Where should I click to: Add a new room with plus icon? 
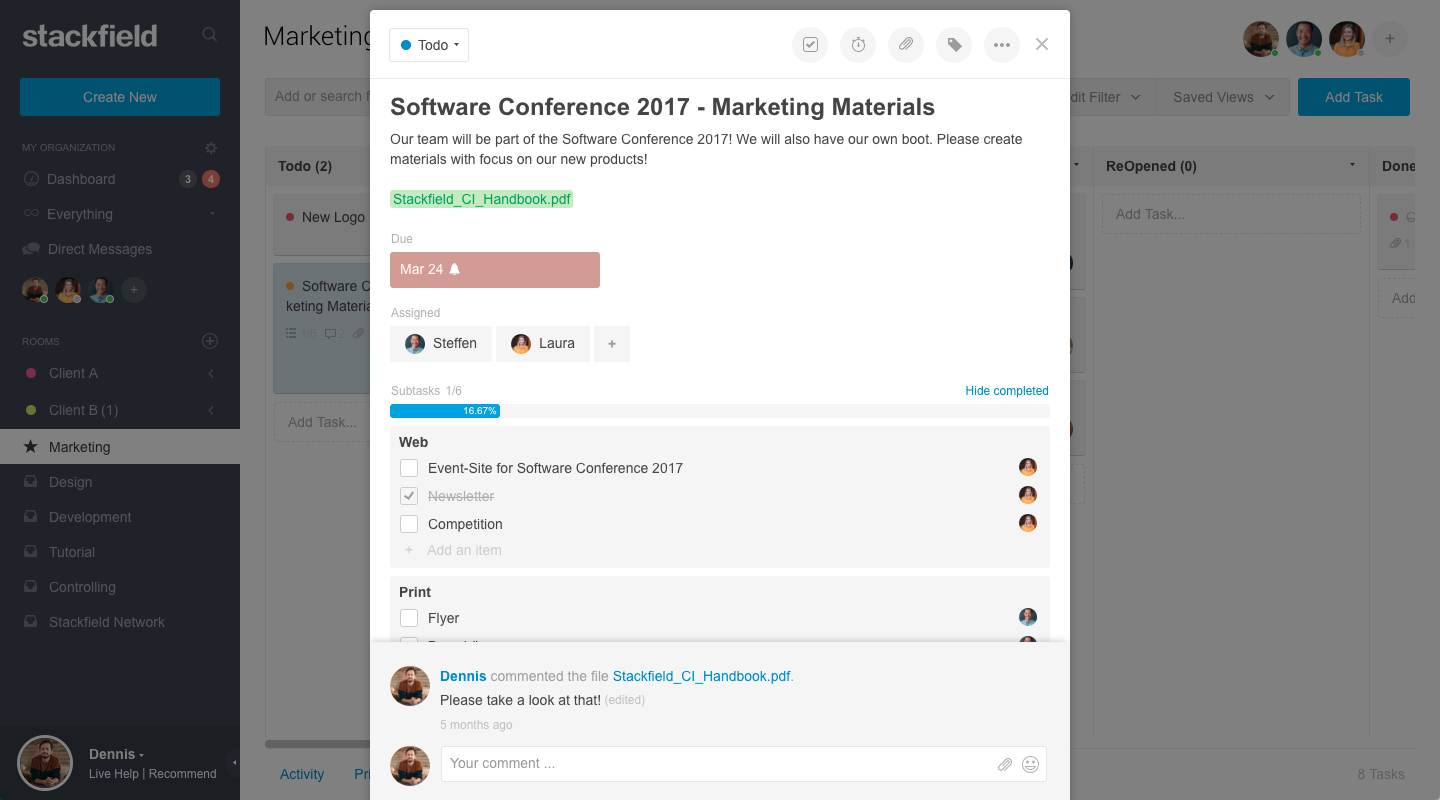click(x=210, y=341)
